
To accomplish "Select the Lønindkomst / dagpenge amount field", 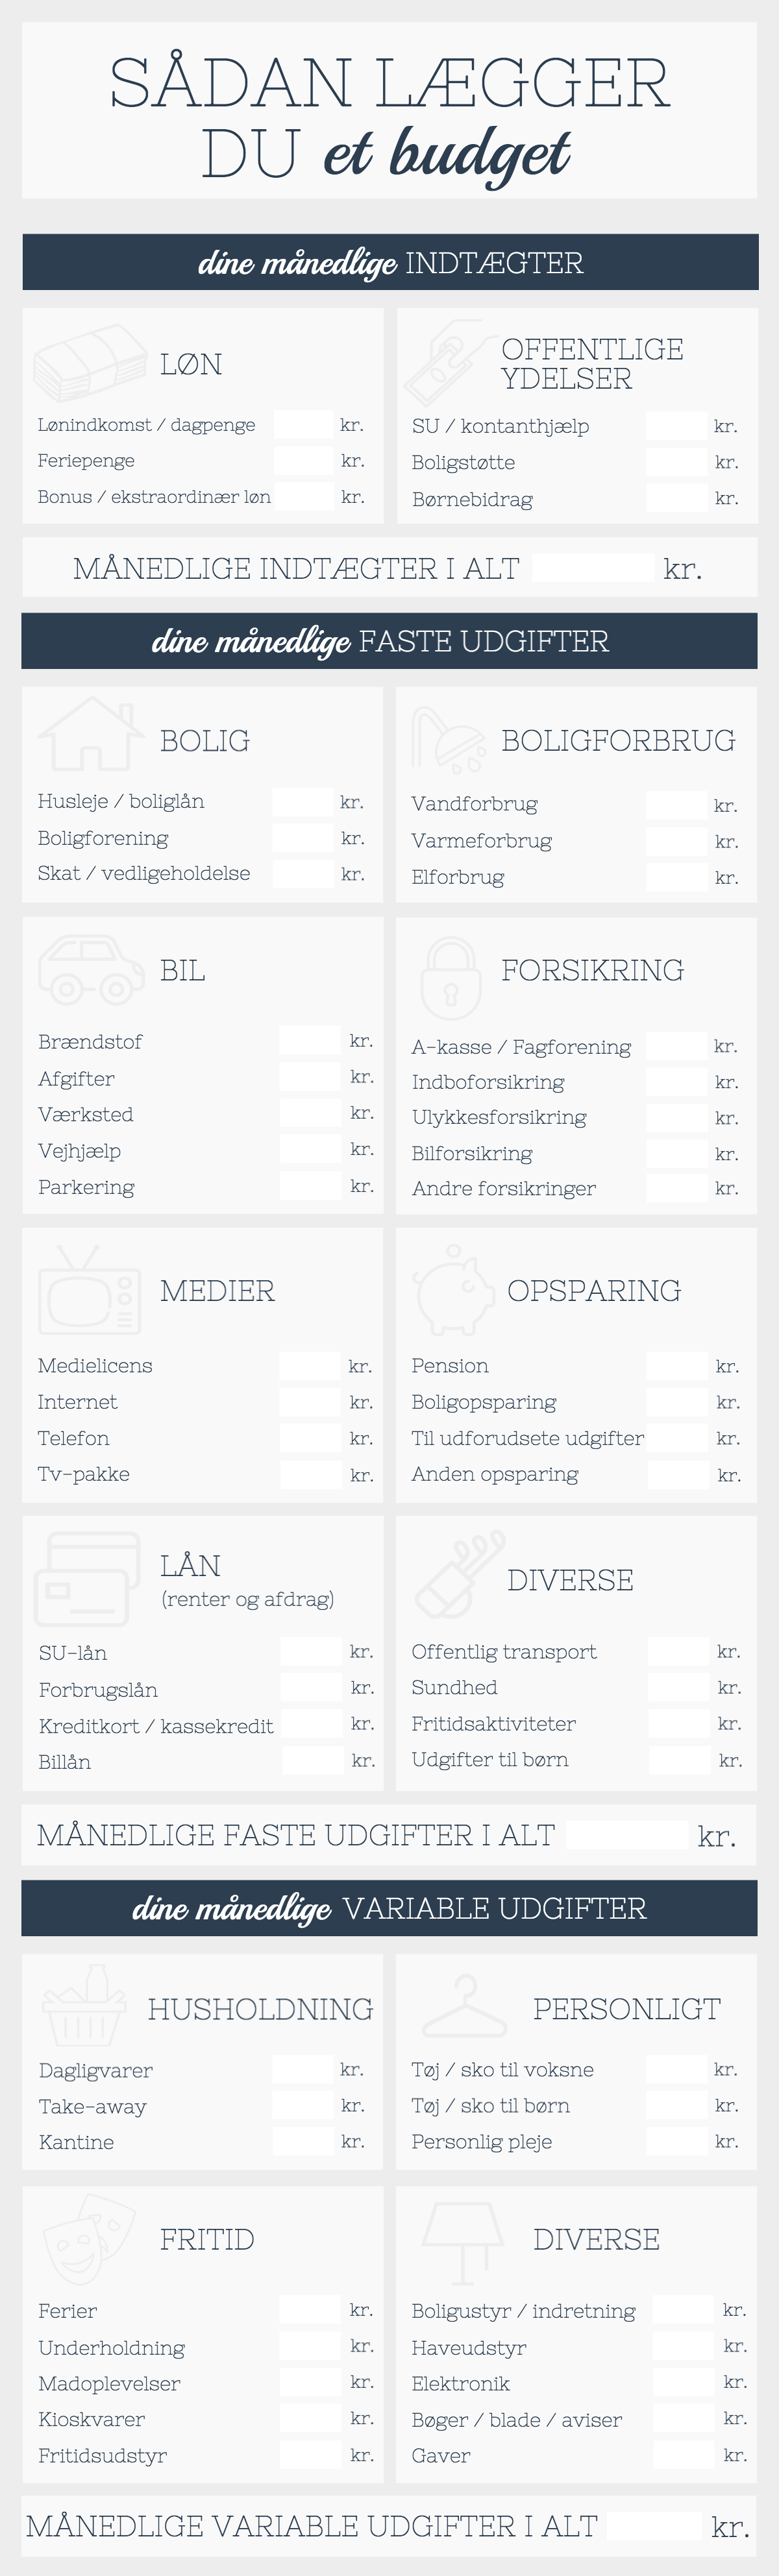I will pyautogui.click(x=304, y=424).
